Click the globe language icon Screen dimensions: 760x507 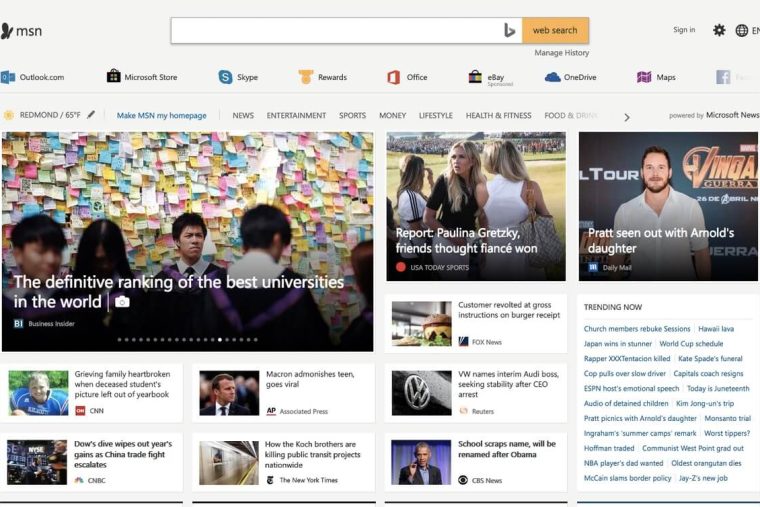click(x=742, y=31)
